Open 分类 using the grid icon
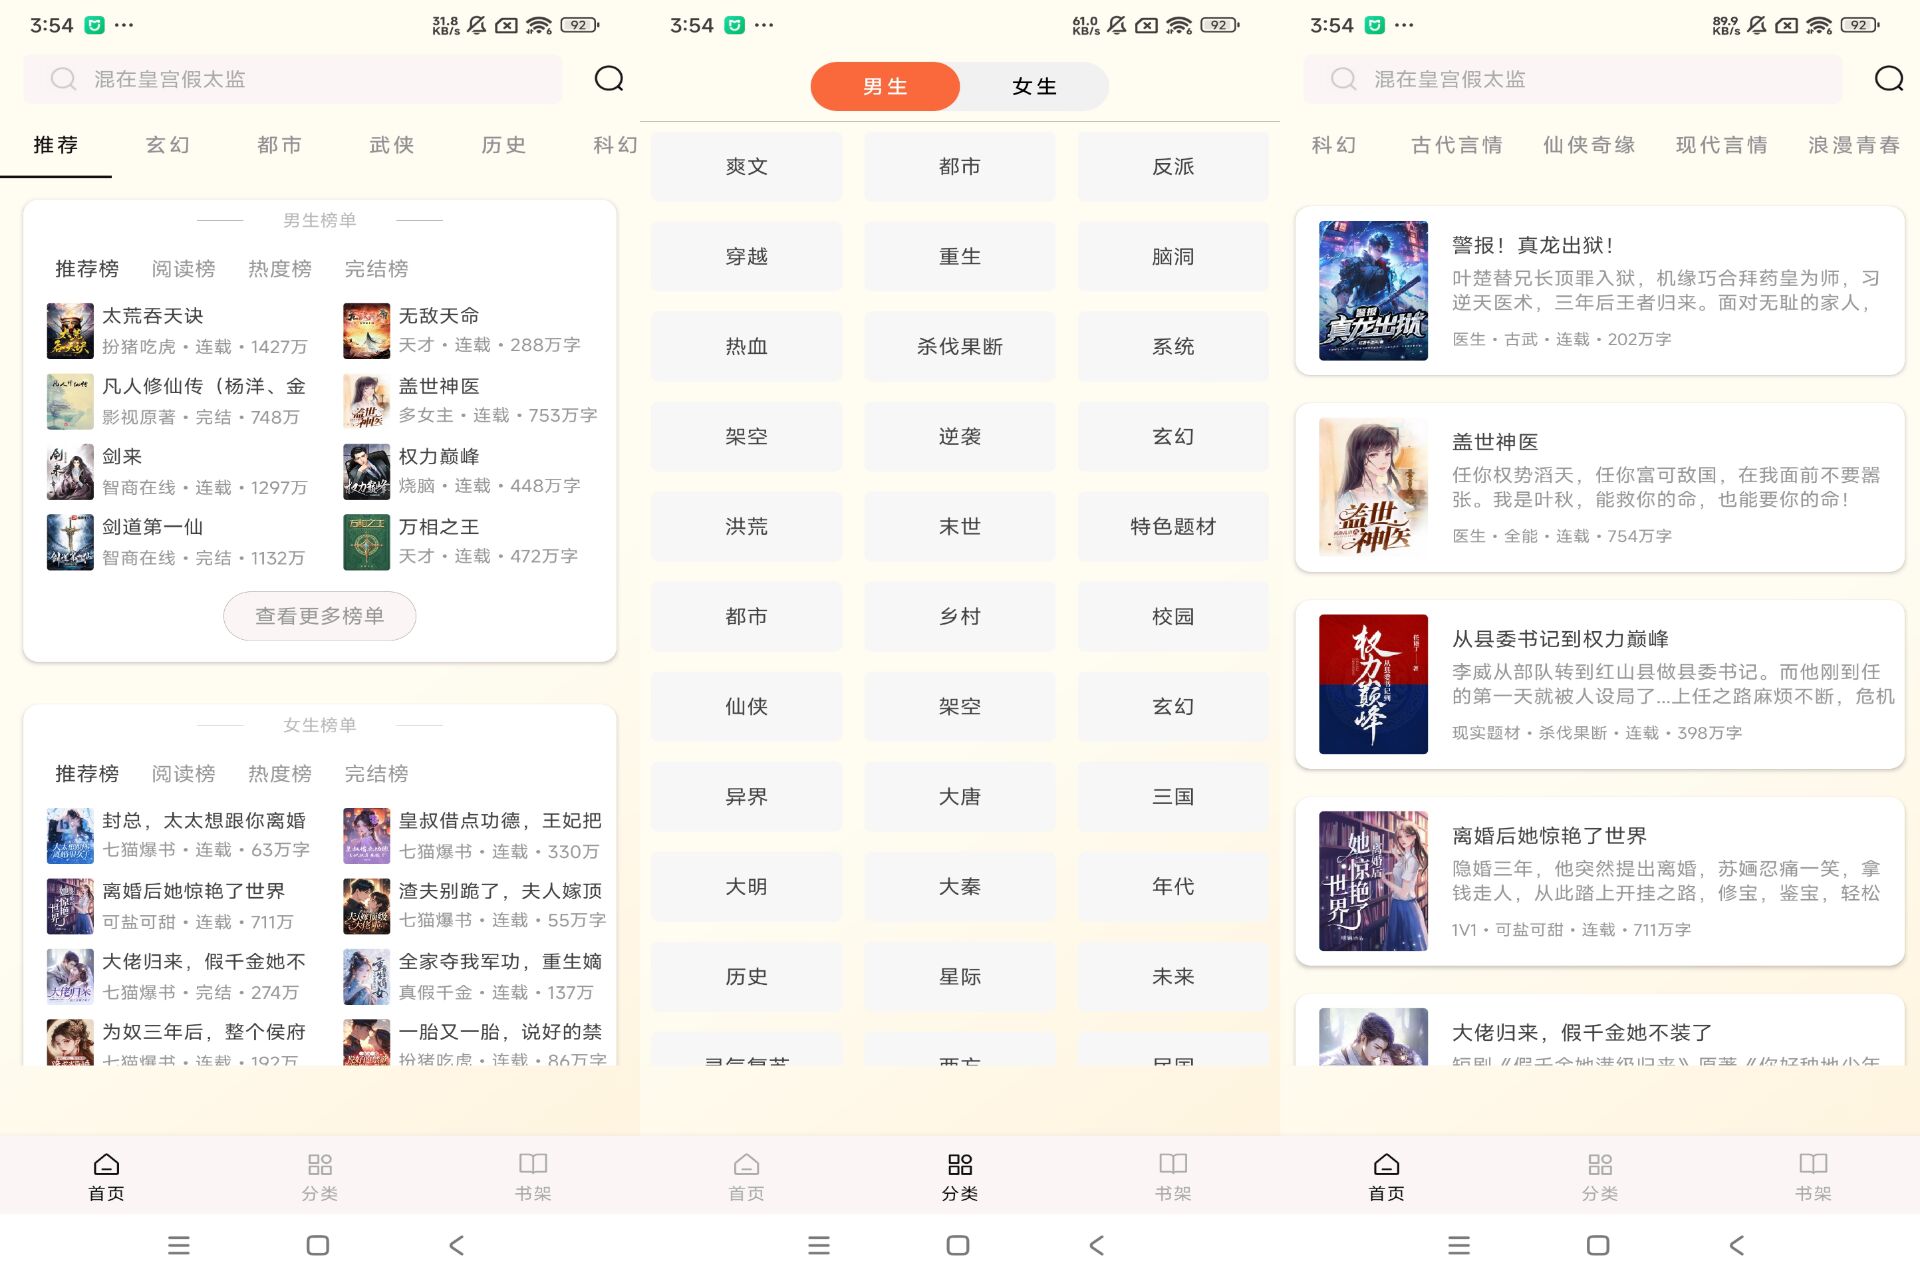 tap(959, 1173)
